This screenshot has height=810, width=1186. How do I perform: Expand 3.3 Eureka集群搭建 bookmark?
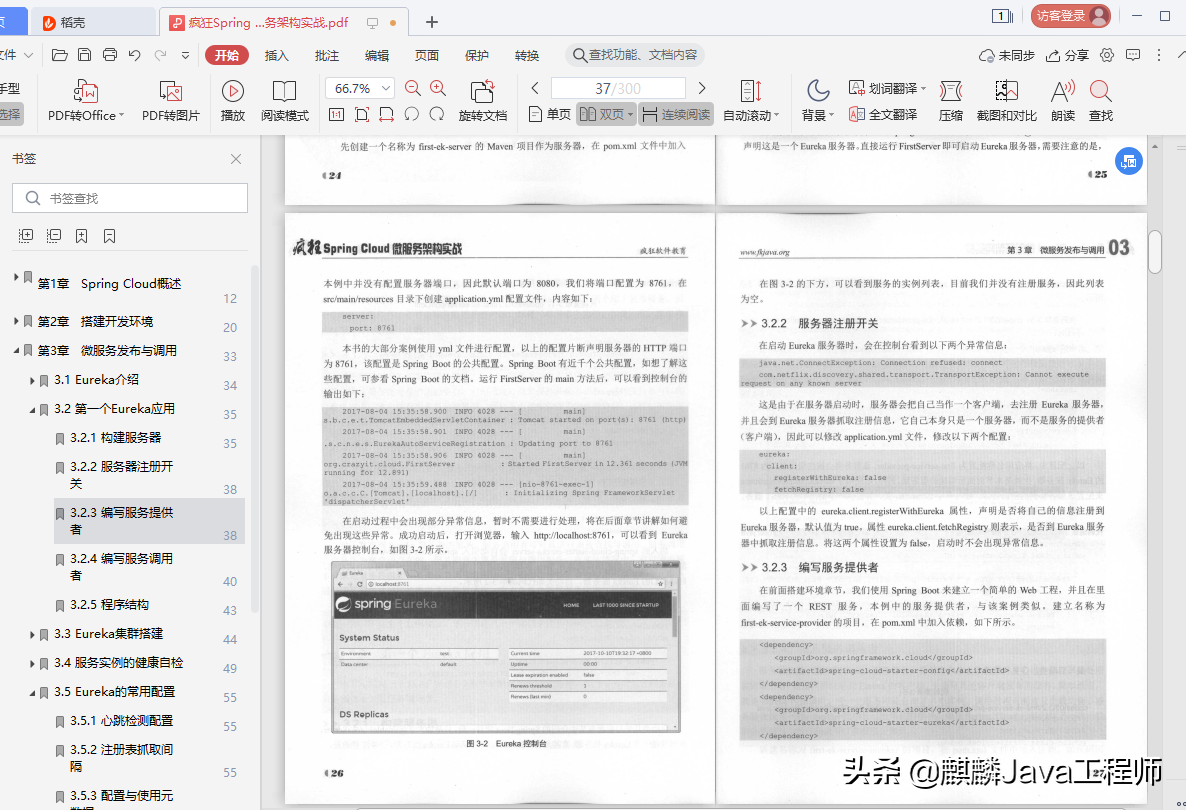click(32, 635)
